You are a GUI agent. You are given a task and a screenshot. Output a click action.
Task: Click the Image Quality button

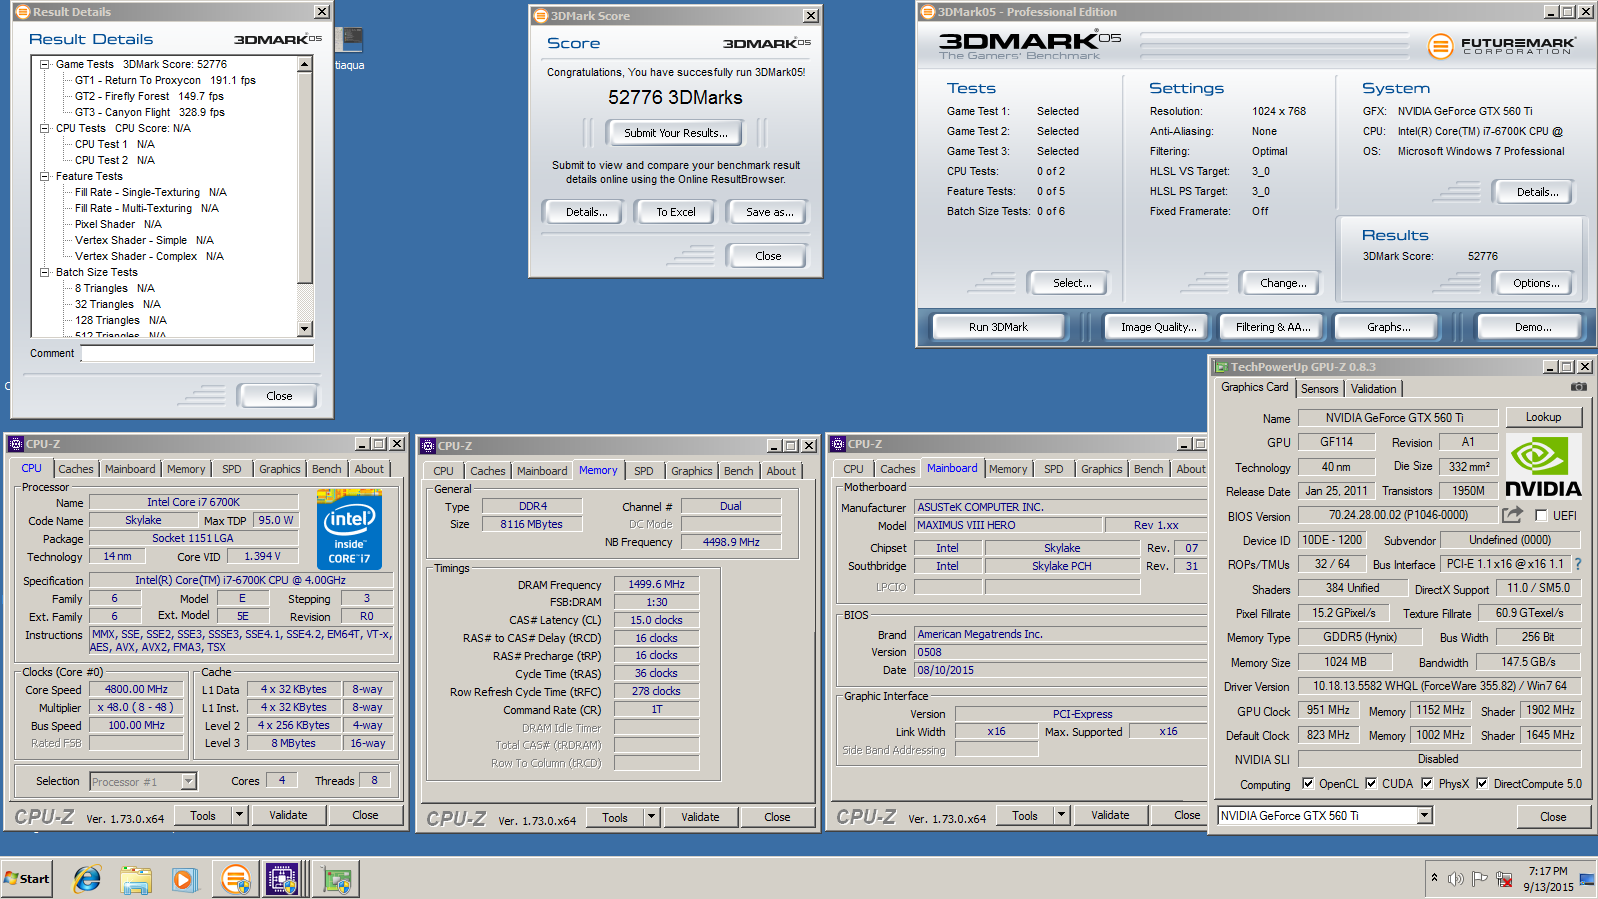[x=1158, y=327]
